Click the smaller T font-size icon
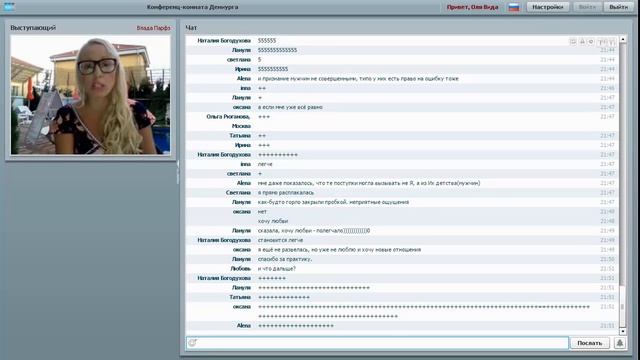Image resolution: width=640 pixels, height=360 pixels. click(611, 42)
